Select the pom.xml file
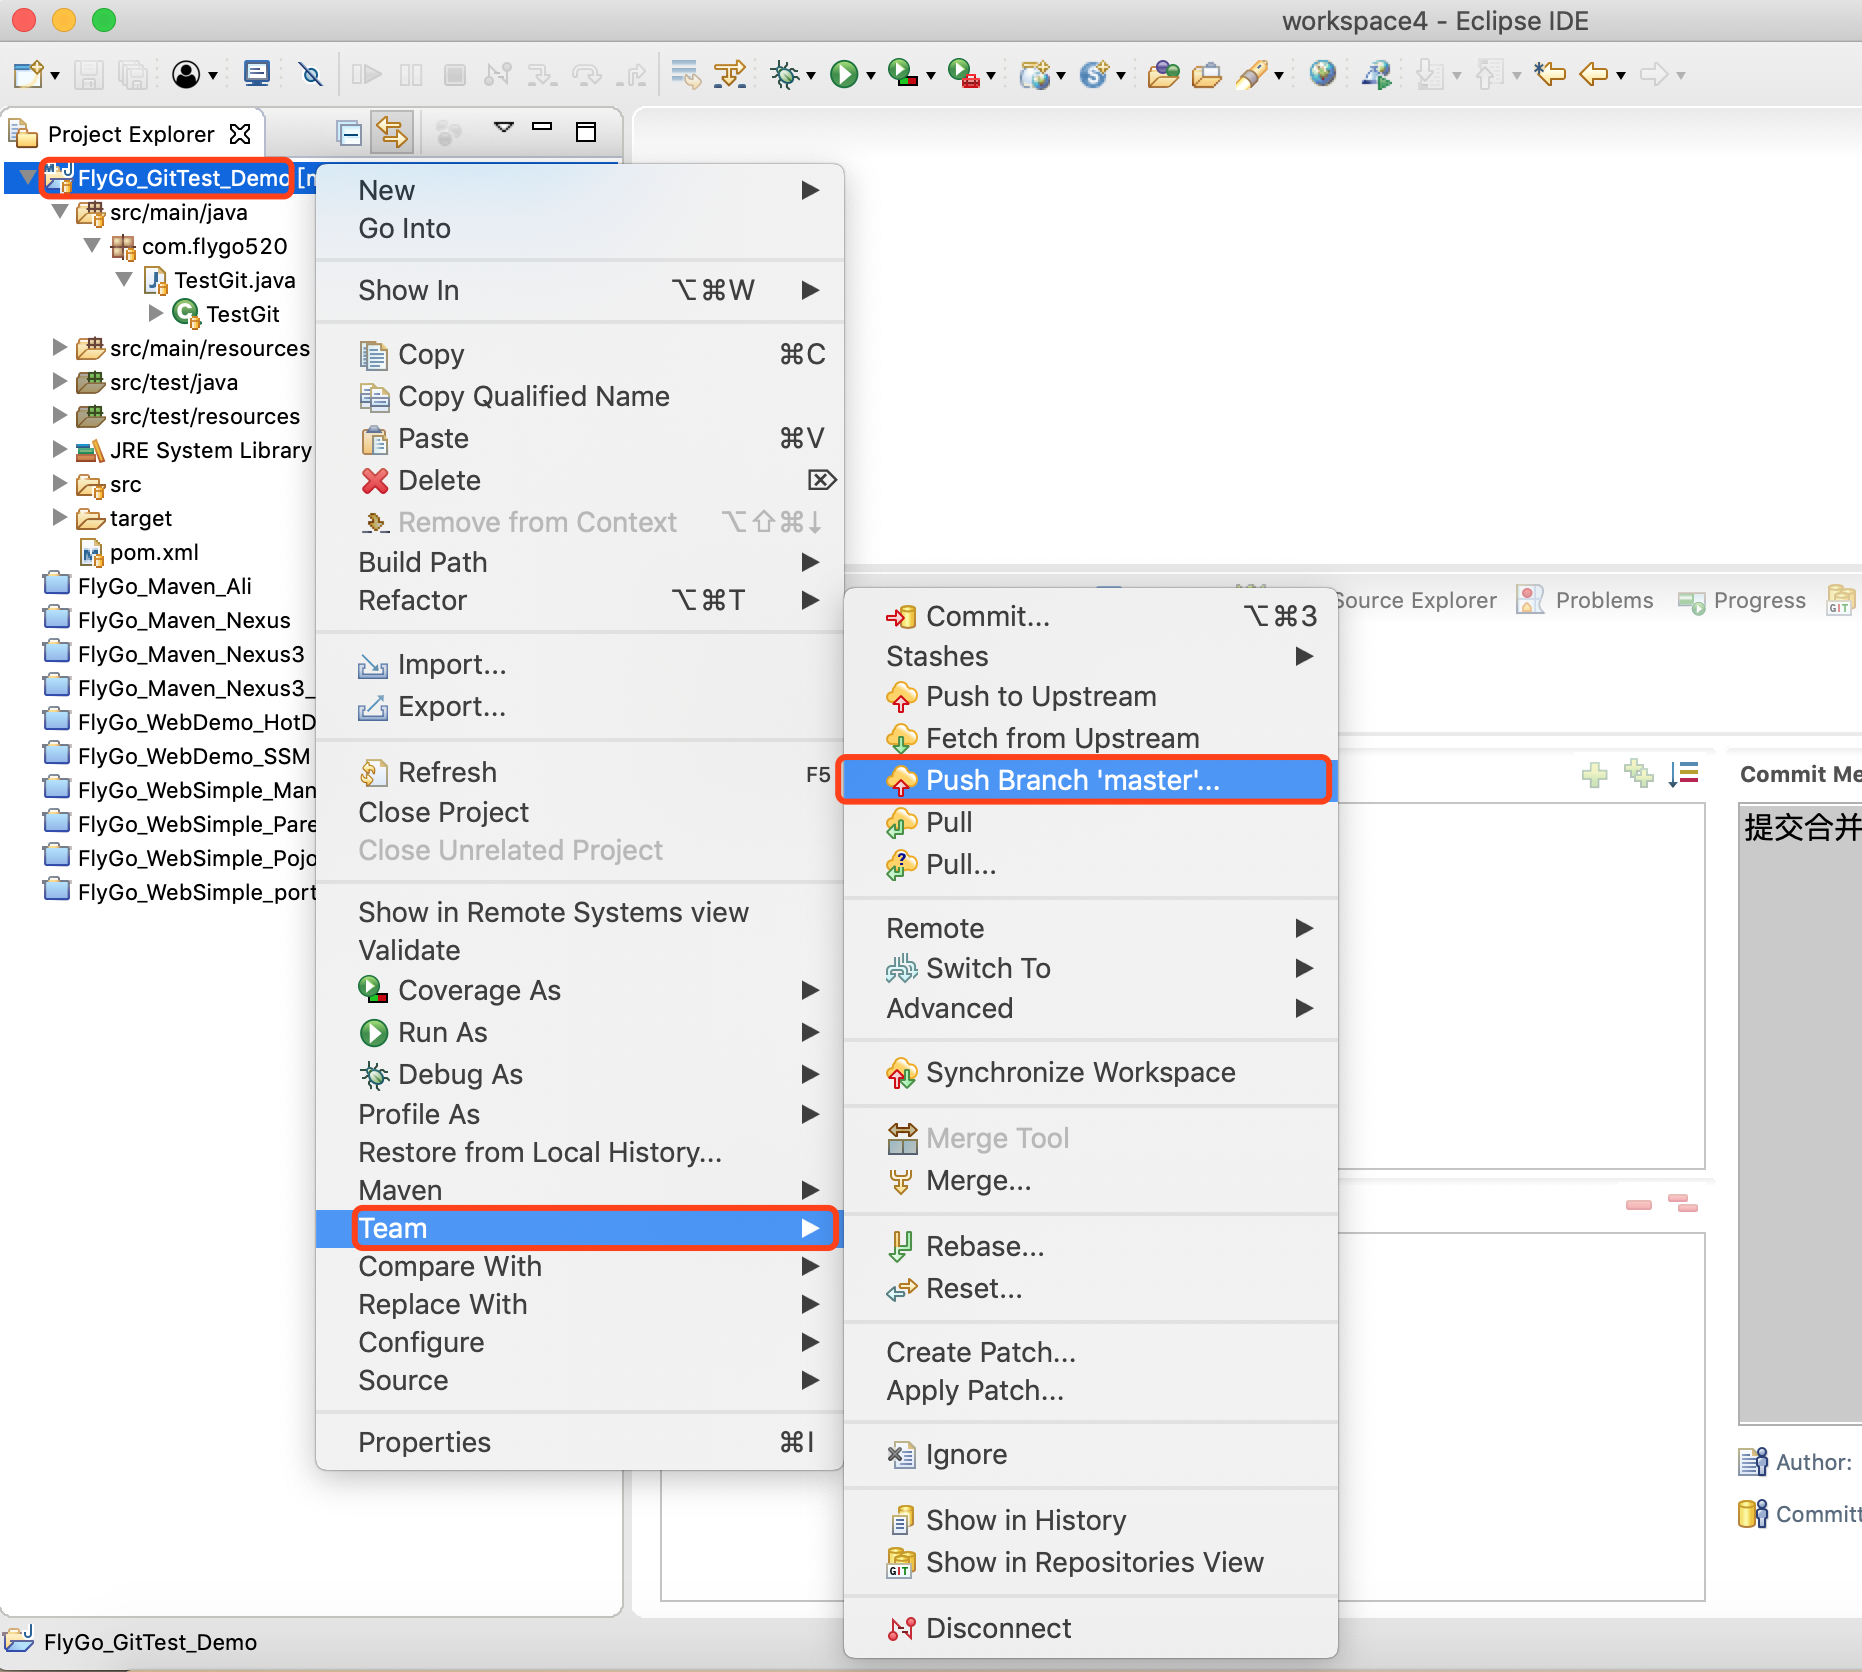Screen dimensions: 1862x1672 click(139, 552)
